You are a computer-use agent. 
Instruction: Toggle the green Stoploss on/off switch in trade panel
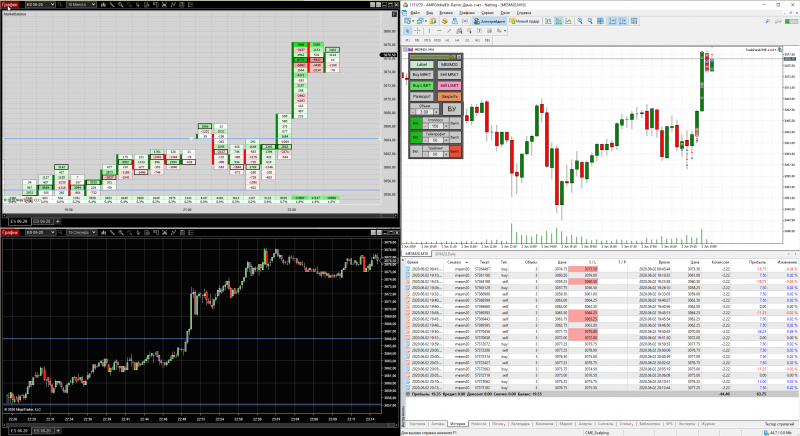[416, 123]
